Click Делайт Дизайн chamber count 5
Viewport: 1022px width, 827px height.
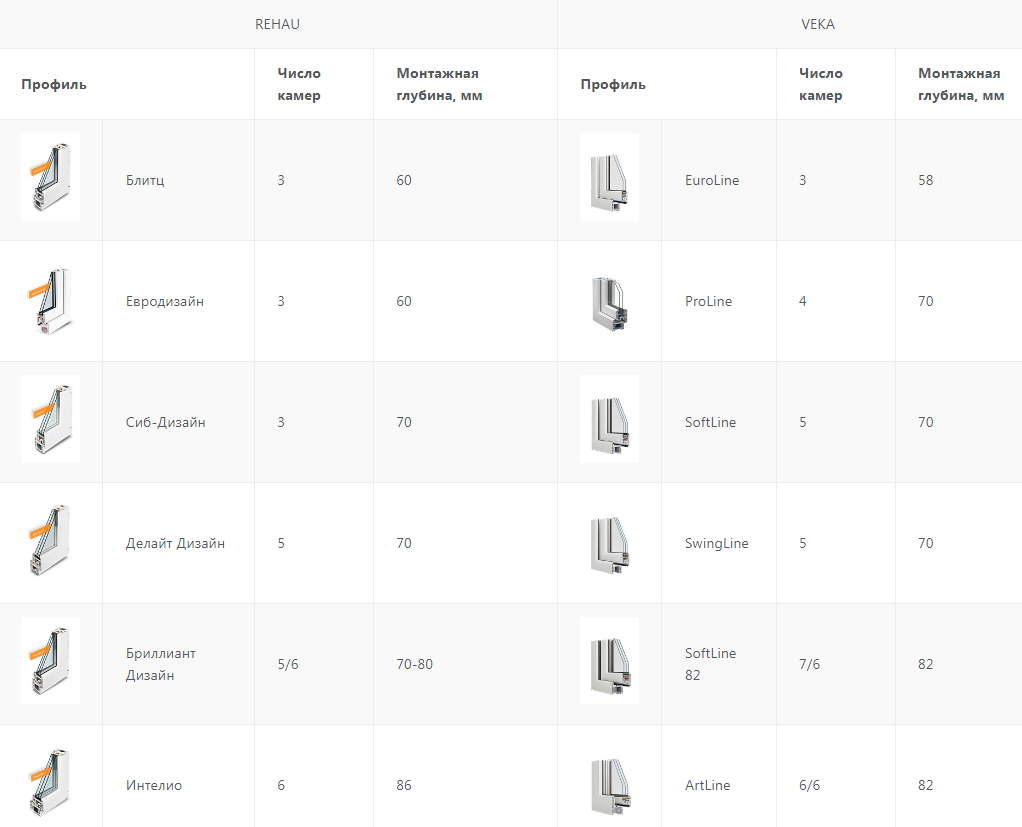pyautogui.click(x=281, y=543)
